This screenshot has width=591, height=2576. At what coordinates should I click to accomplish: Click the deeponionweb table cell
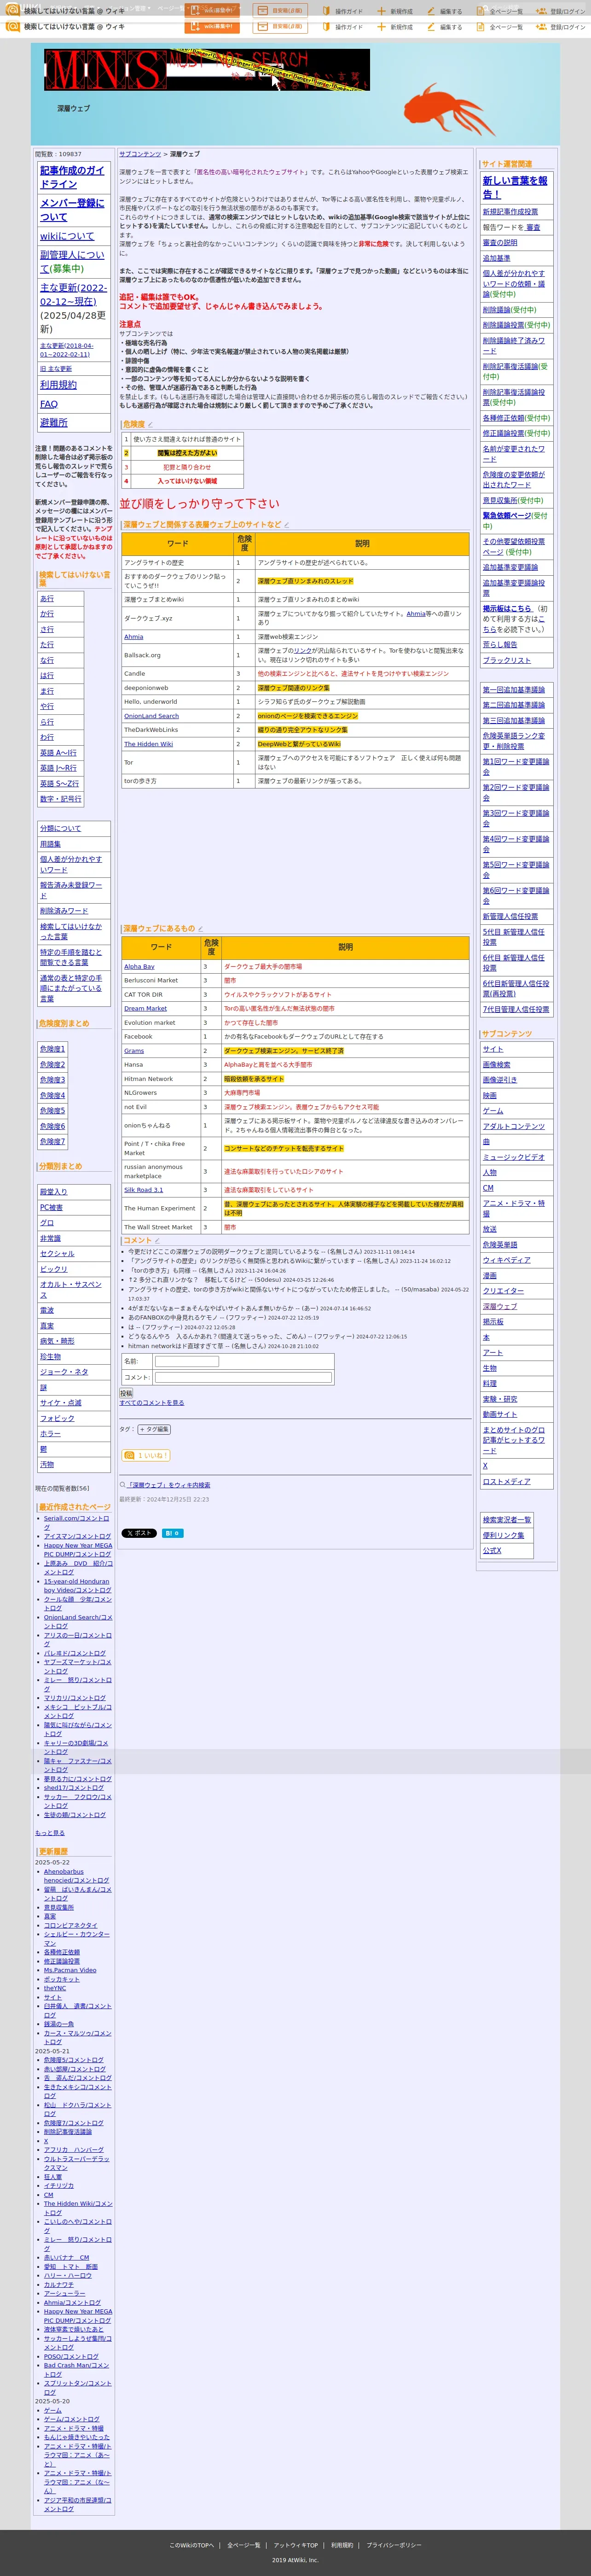coord(177,688)
